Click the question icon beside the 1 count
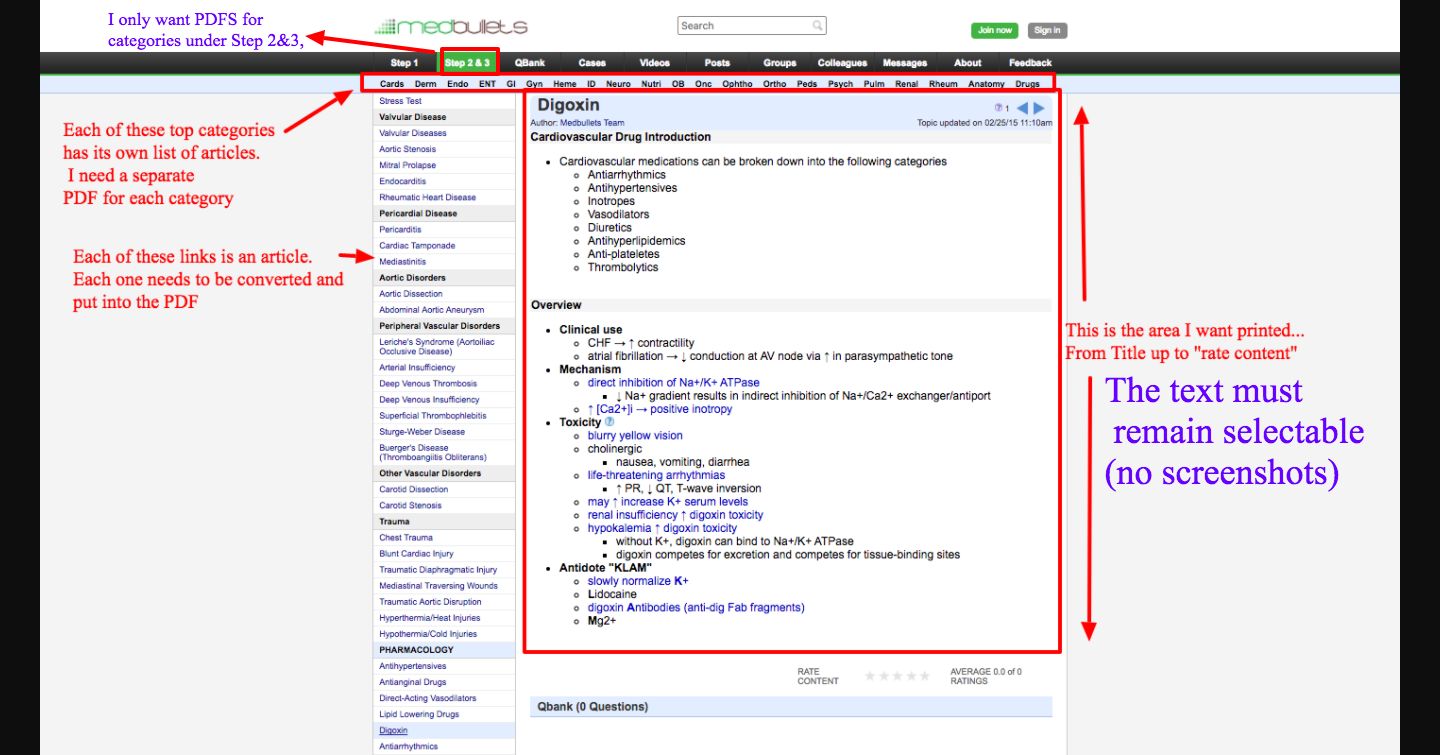 pyautogui.click(x=998, y=108)
